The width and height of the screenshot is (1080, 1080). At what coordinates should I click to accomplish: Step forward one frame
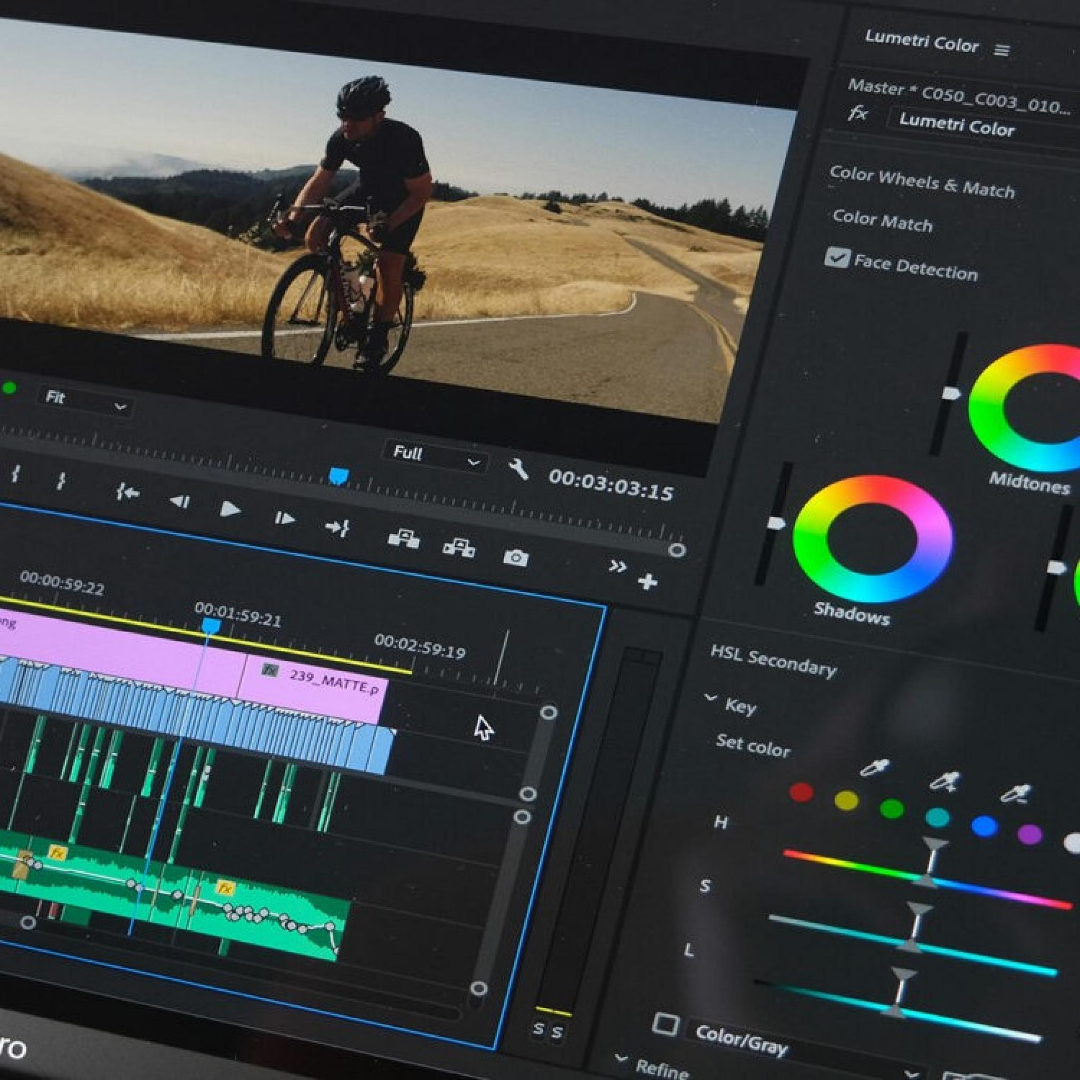[284, 518]
